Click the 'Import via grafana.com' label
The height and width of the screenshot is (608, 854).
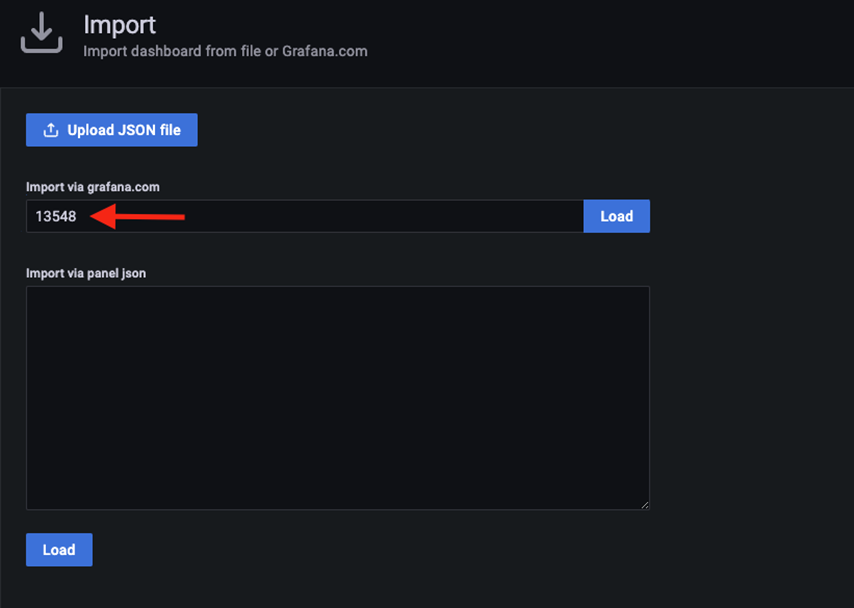pos(93,187)
